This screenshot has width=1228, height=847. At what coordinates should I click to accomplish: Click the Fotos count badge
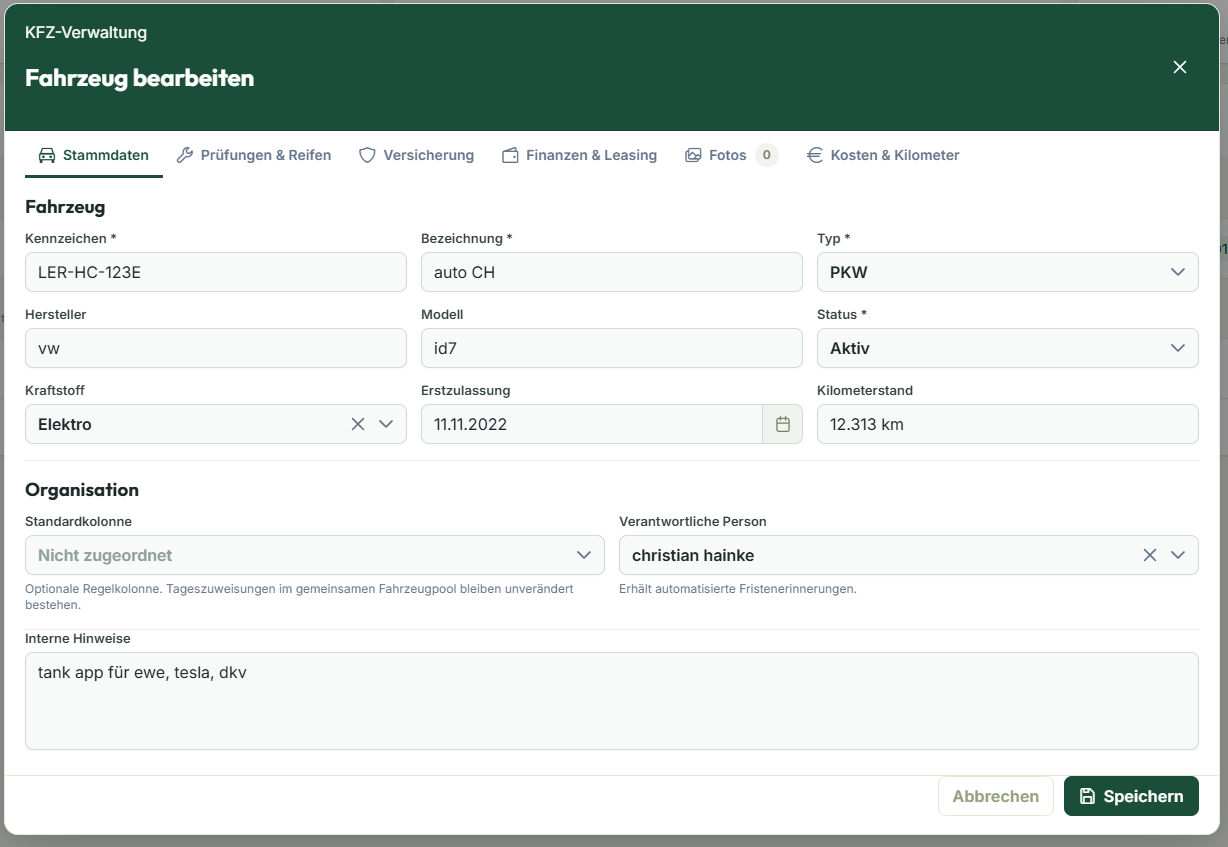pos(767,155)
